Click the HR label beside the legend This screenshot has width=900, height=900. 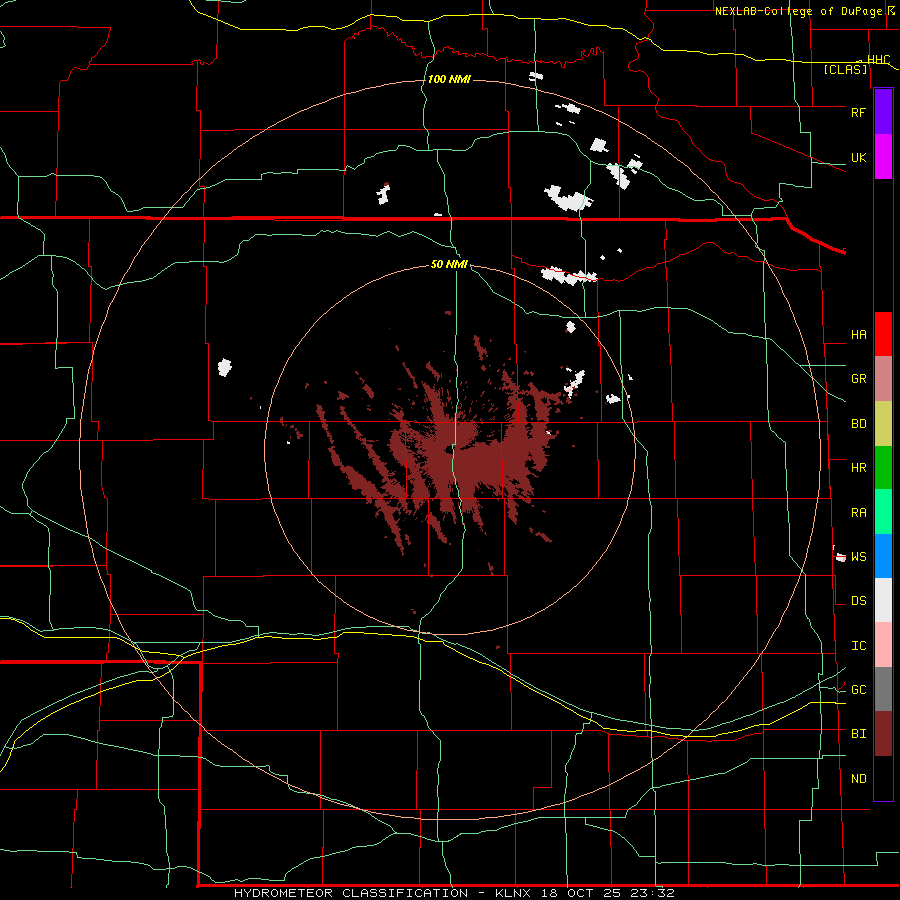coord(858,467)
